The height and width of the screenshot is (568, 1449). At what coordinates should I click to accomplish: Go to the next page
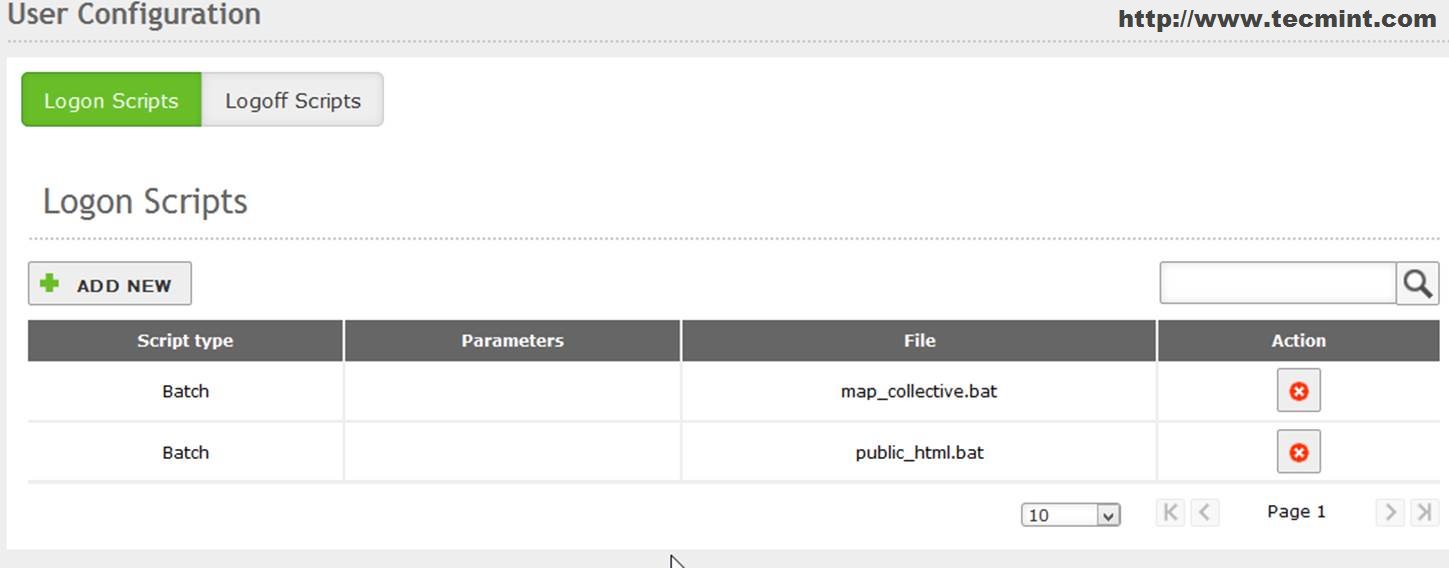click(x=1389, y=513)
